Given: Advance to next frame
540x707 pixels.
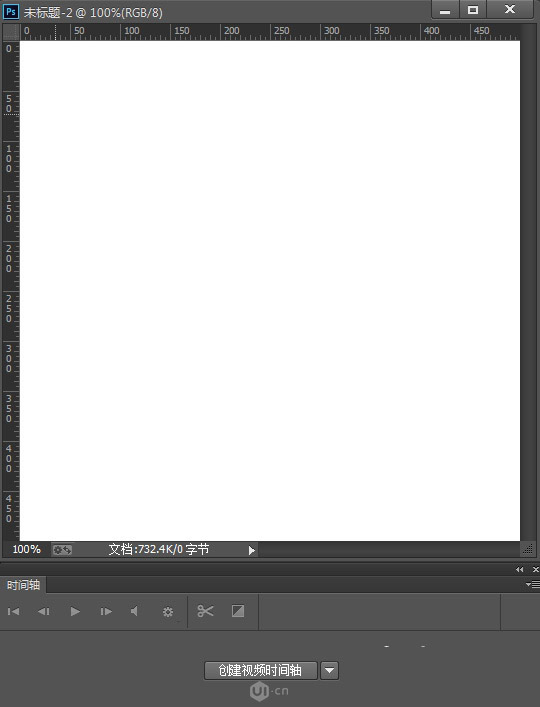Looking at the screenshot, I should pyautogui.click(x=106, y=611).
